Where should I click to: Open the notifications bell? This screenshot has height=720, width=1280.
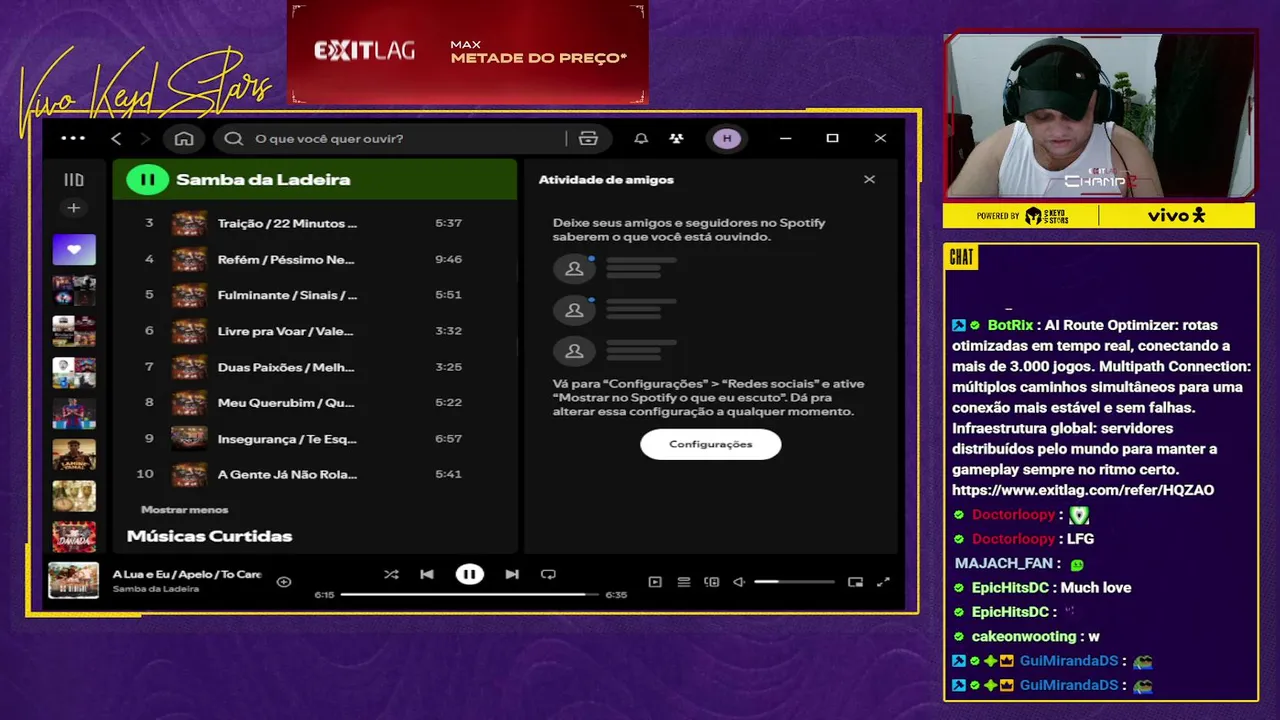[x=641, y=138]
